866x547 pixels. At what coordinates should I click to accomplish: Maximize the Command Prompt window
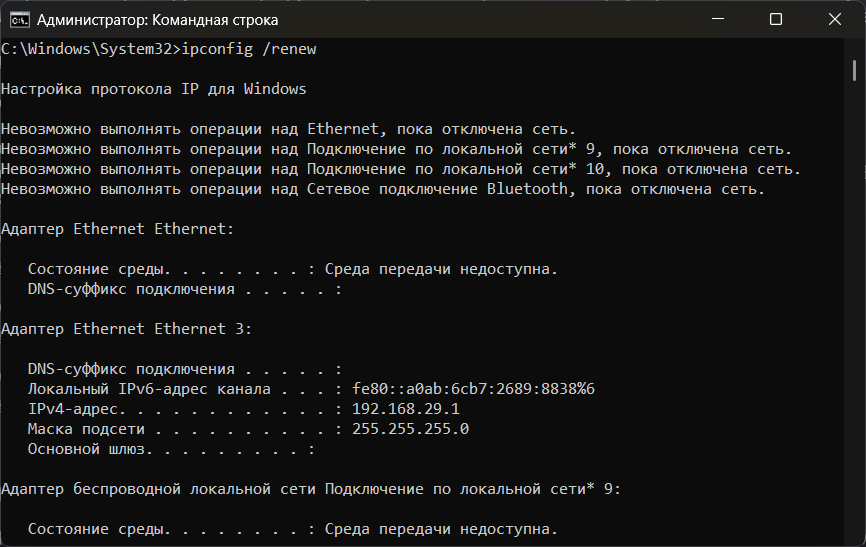point(776,19)
